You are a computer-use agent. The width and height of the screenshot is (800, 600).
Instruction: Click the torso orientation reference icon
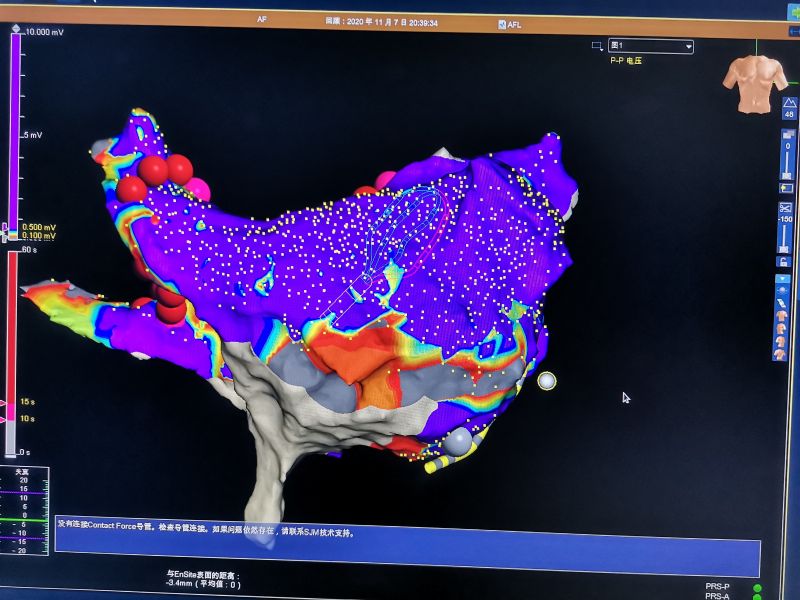click(756, 84)
